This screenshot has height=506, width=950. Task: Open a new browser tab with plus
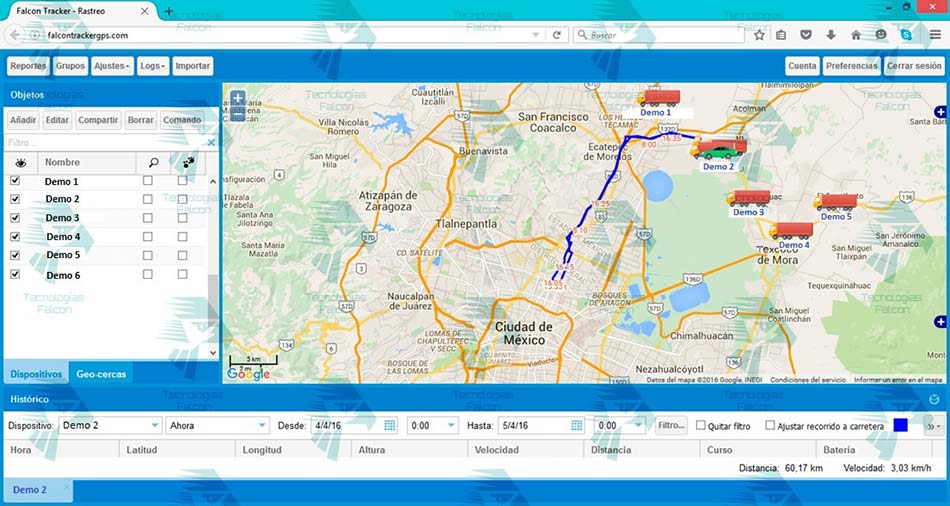click(x=168, y=11)
